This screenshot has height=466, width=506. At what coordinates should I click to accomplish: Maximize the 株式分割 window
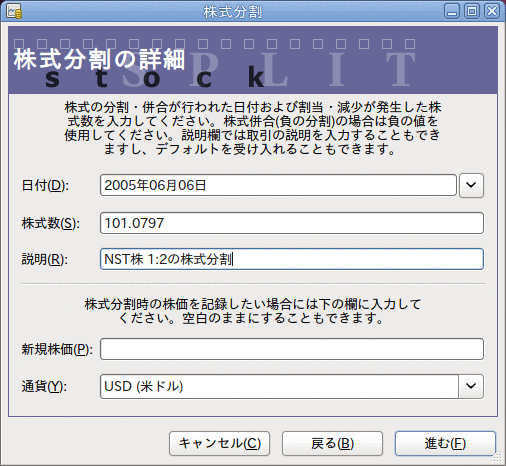(472, 11)
